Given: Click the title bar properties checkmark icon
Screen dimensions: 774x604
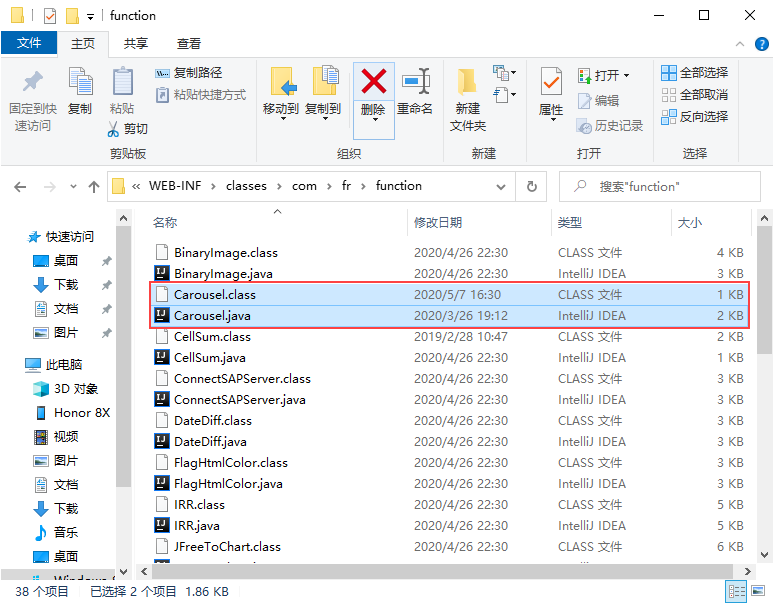Looking at the screenshot, I should tap(50, 16).
